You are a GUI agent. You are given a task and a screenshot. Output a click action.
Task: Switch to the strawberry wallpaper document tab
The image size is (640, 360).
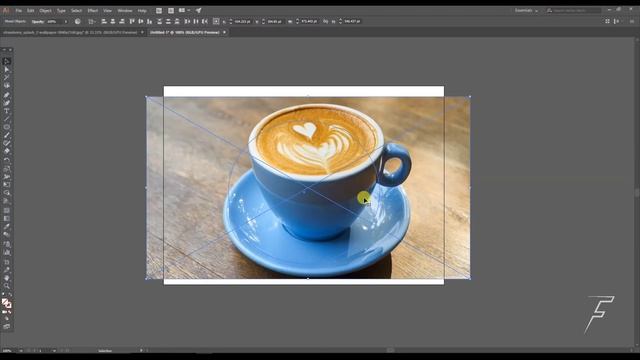[70, 32]
